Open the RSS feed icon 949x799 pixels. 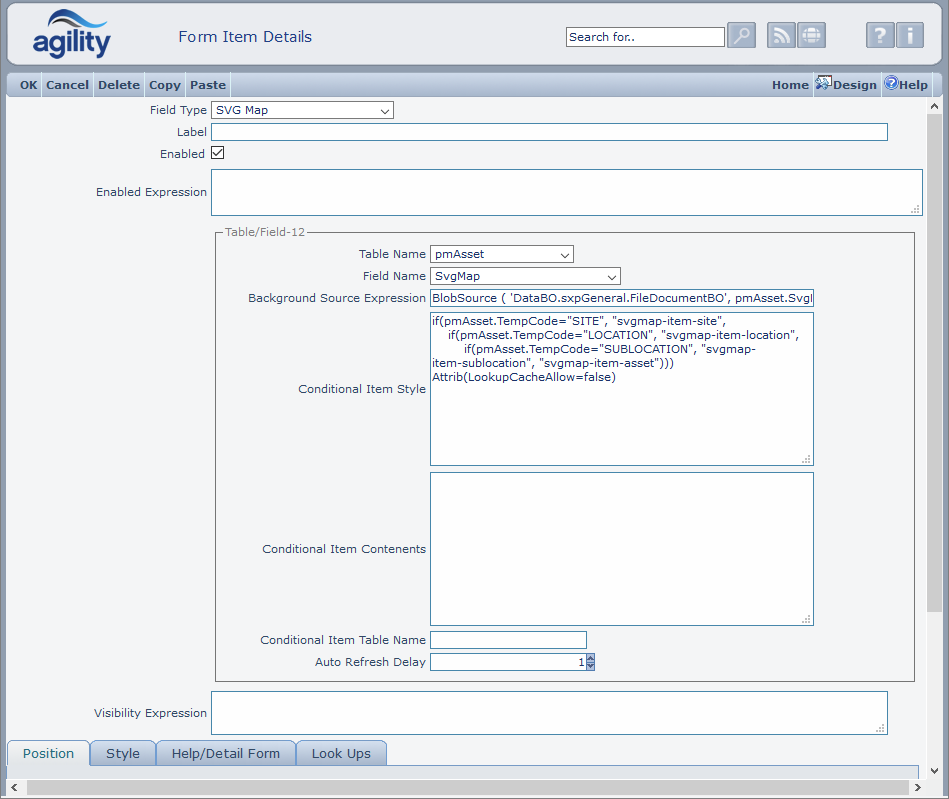point(781,36)
